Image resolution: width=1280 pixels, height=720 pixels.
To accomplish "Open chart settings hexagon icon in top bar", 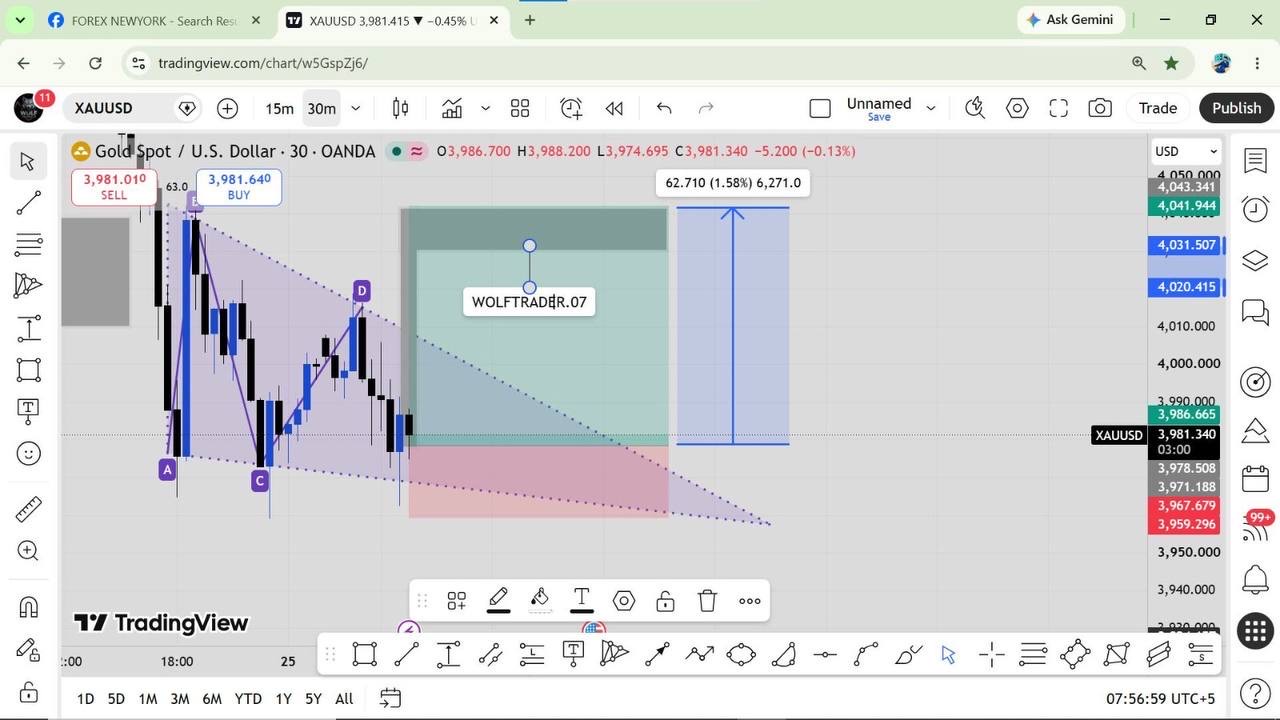I will click(1017, 108).
